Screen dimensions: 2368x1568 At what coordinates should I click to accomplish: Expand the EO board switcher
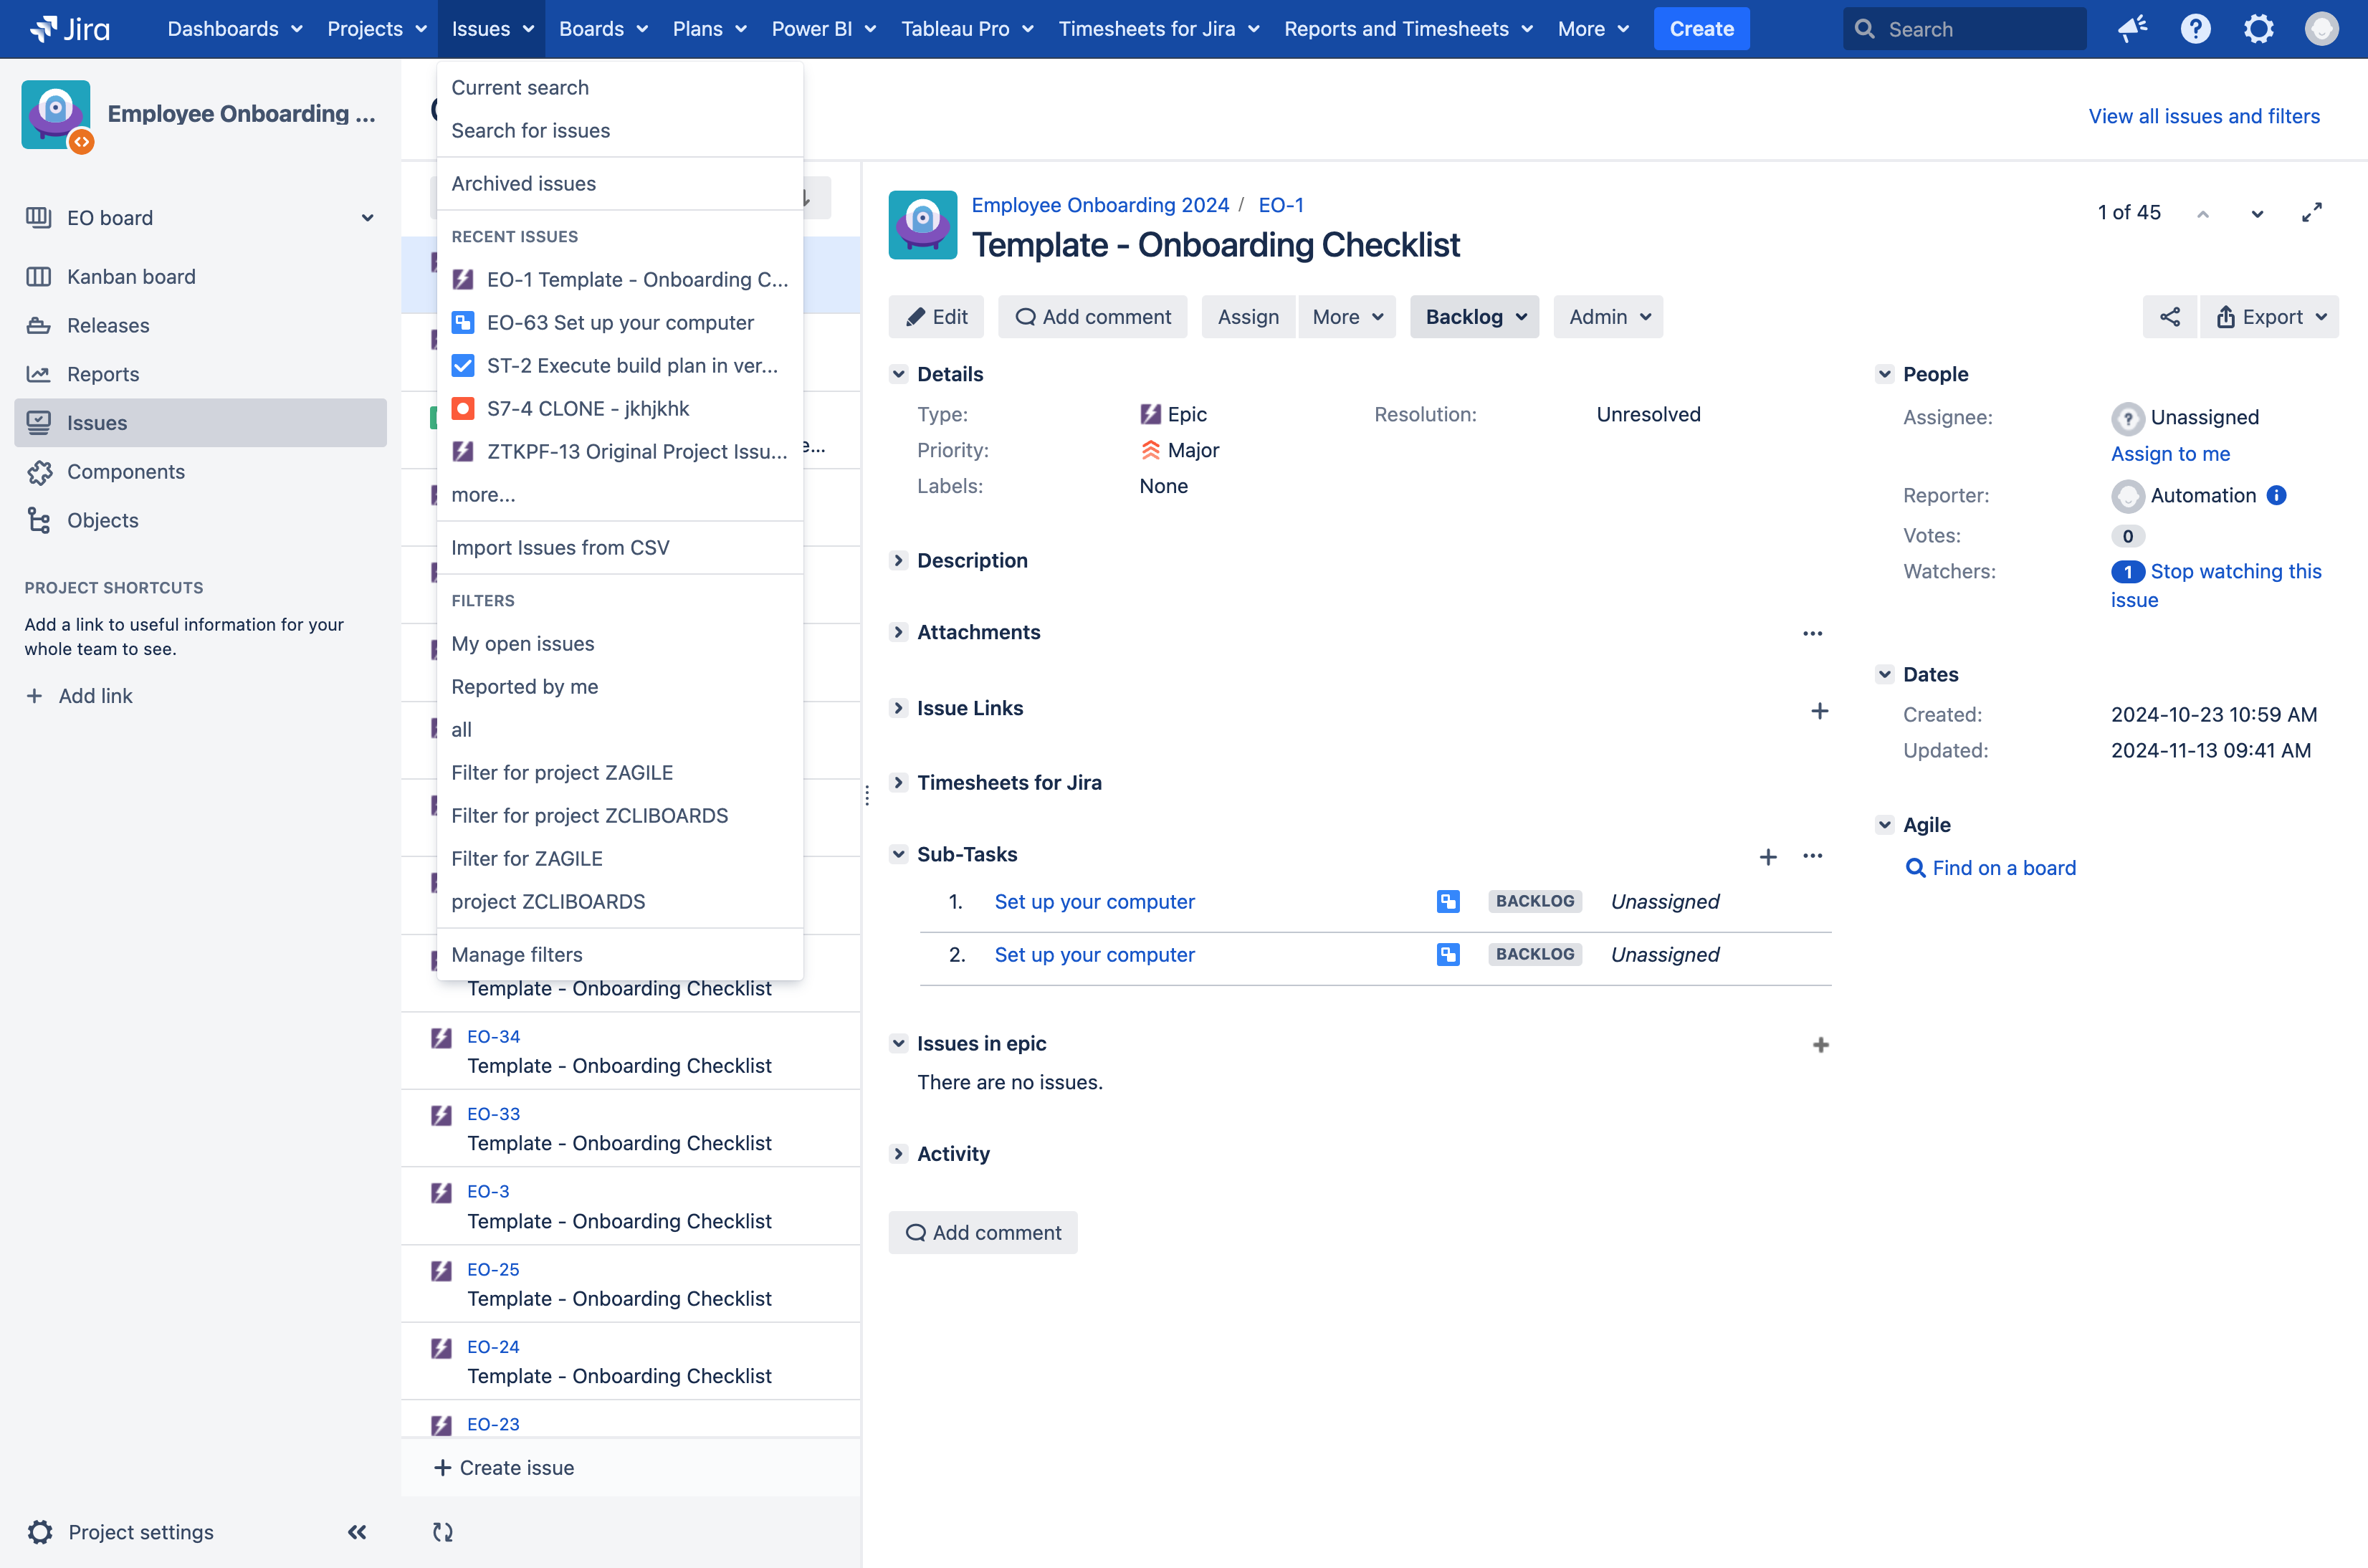click(367, 218)
